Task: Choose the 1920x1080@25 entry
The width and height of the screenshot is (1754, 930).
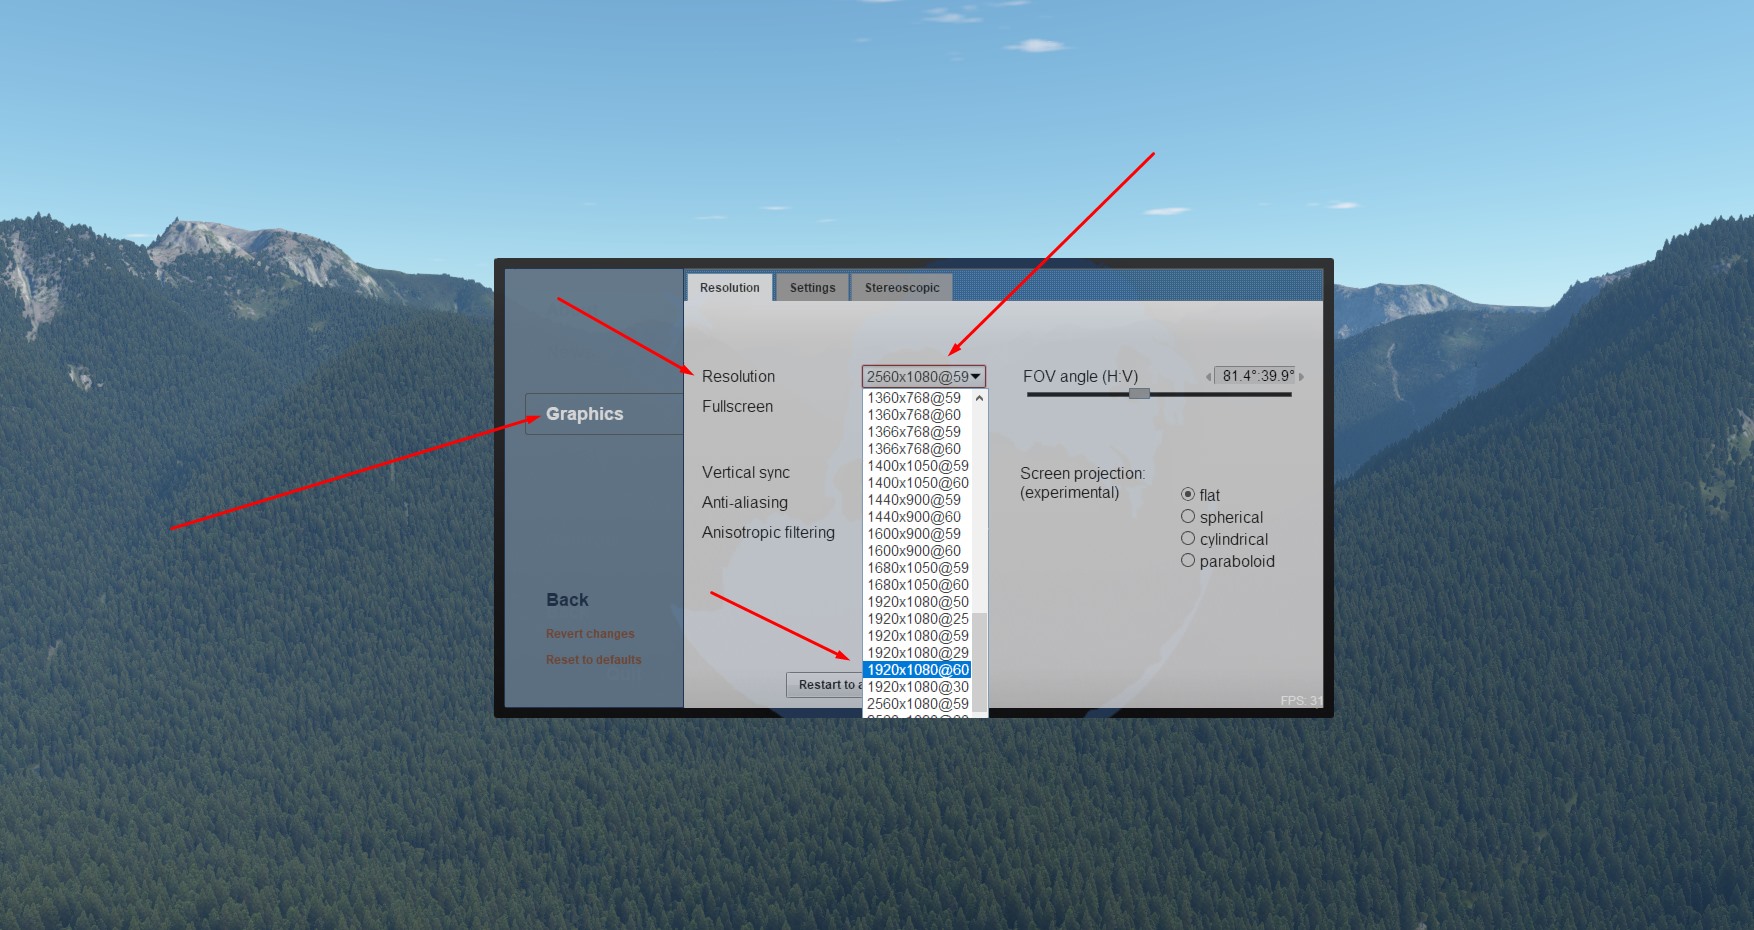Action: (x=917, y=619)
